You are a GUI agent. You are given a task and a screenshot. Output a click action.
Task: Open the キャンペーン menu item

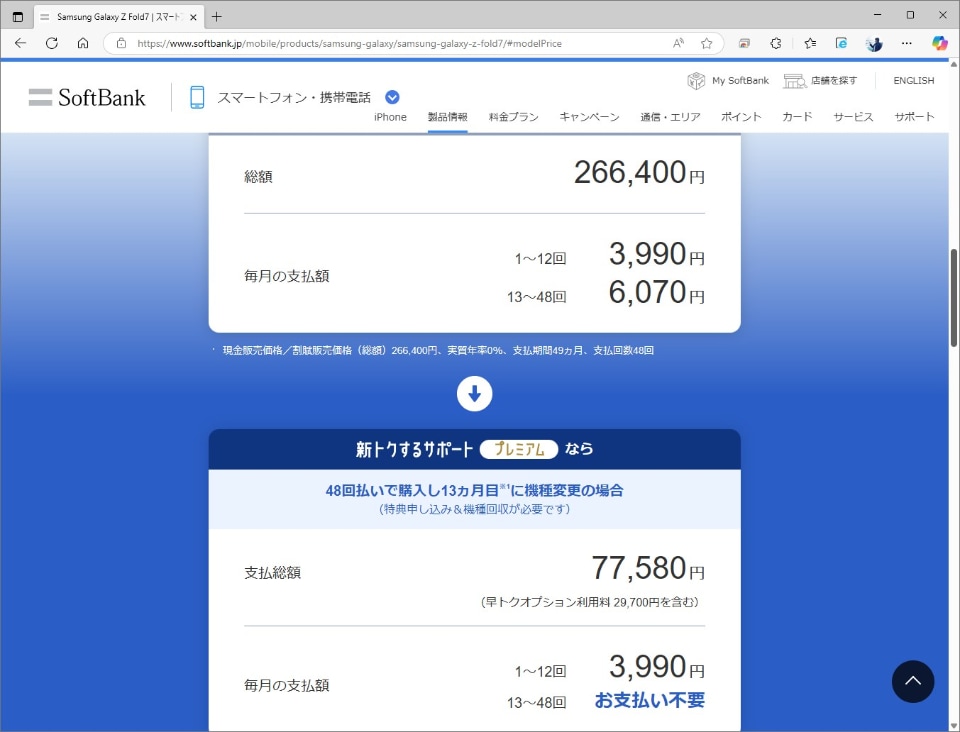pos(589,117)
